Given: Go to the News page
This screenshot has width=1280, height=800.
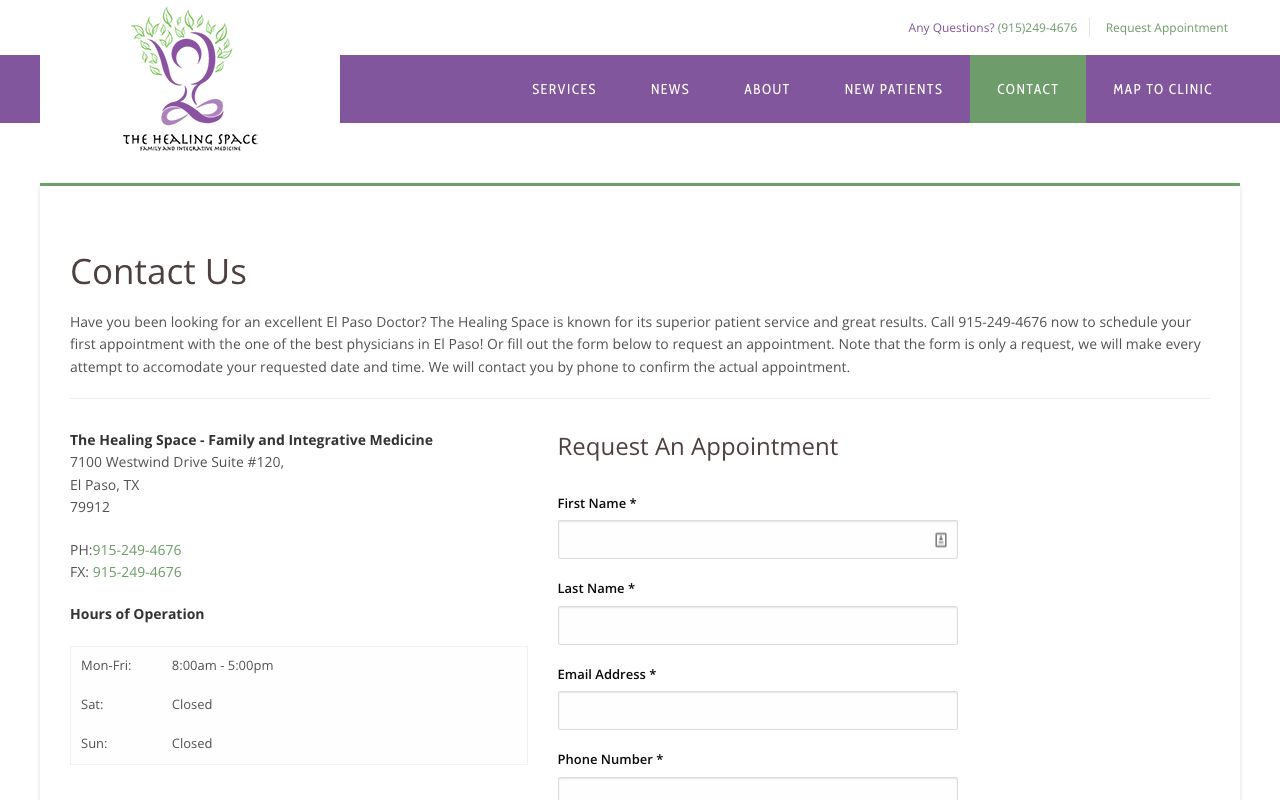Looking at the screenshot, I should click(x=670, y=90).
